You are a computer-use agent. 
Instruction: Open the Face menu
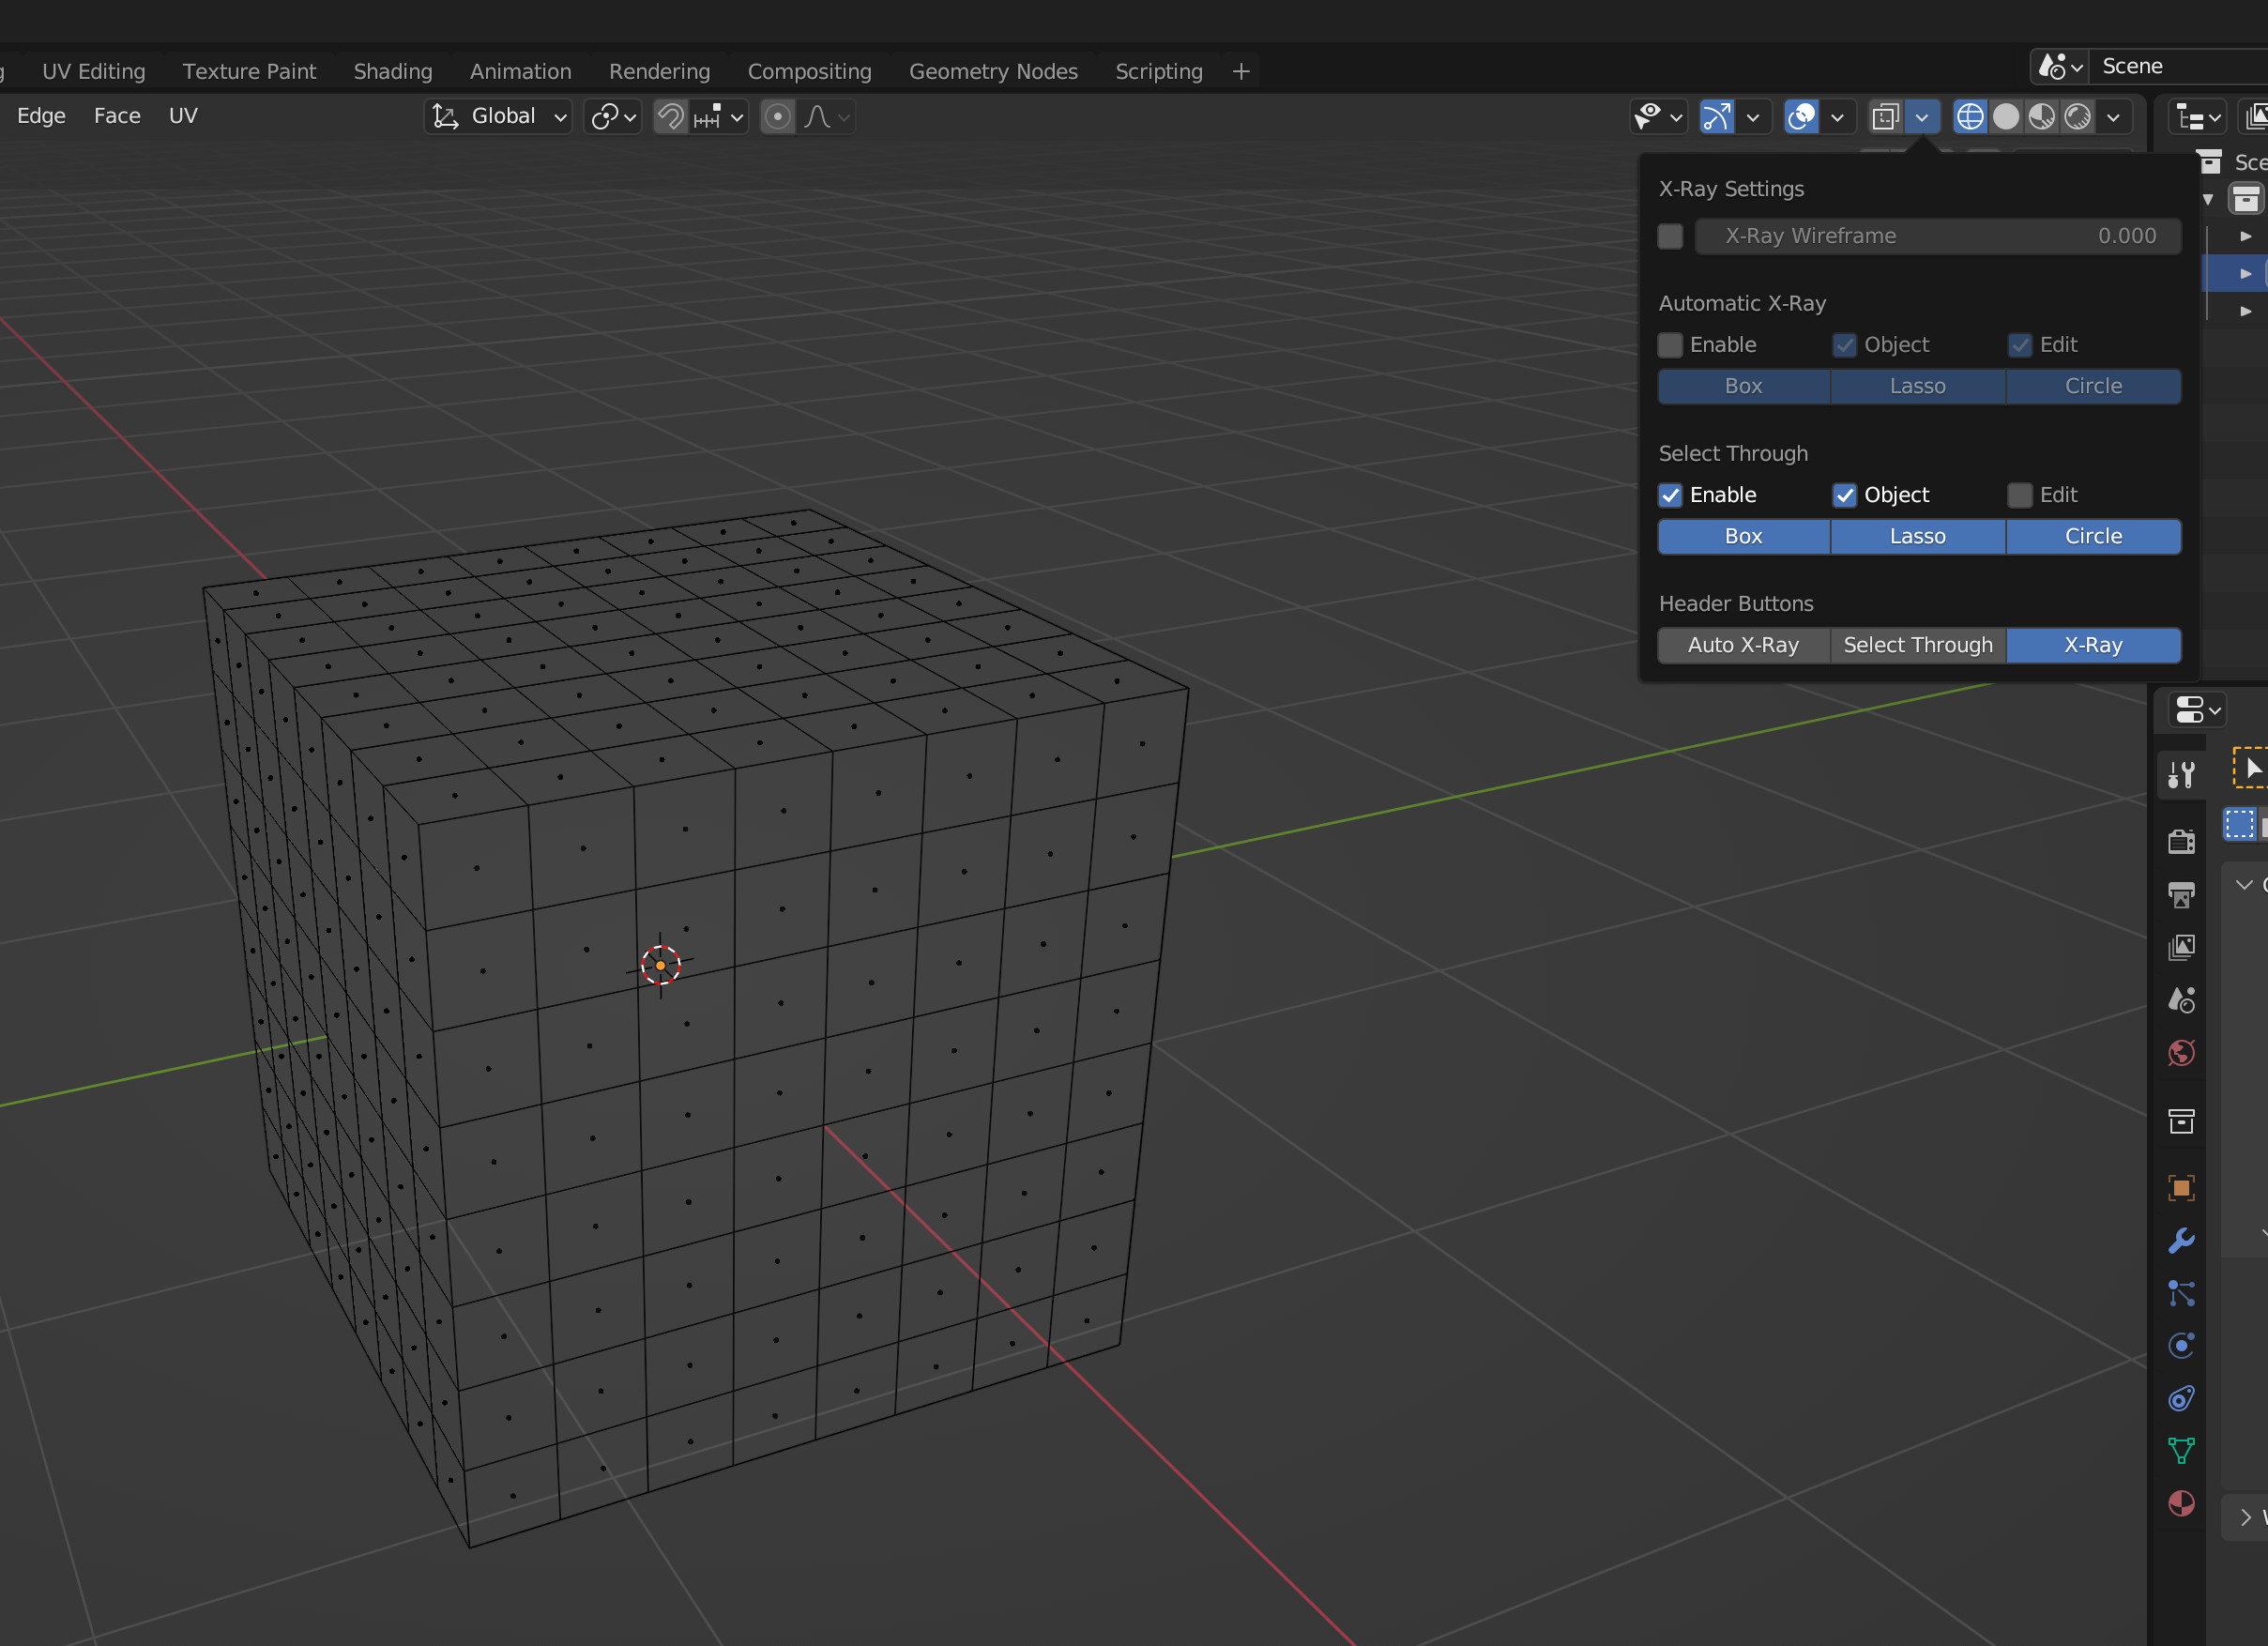117,116
